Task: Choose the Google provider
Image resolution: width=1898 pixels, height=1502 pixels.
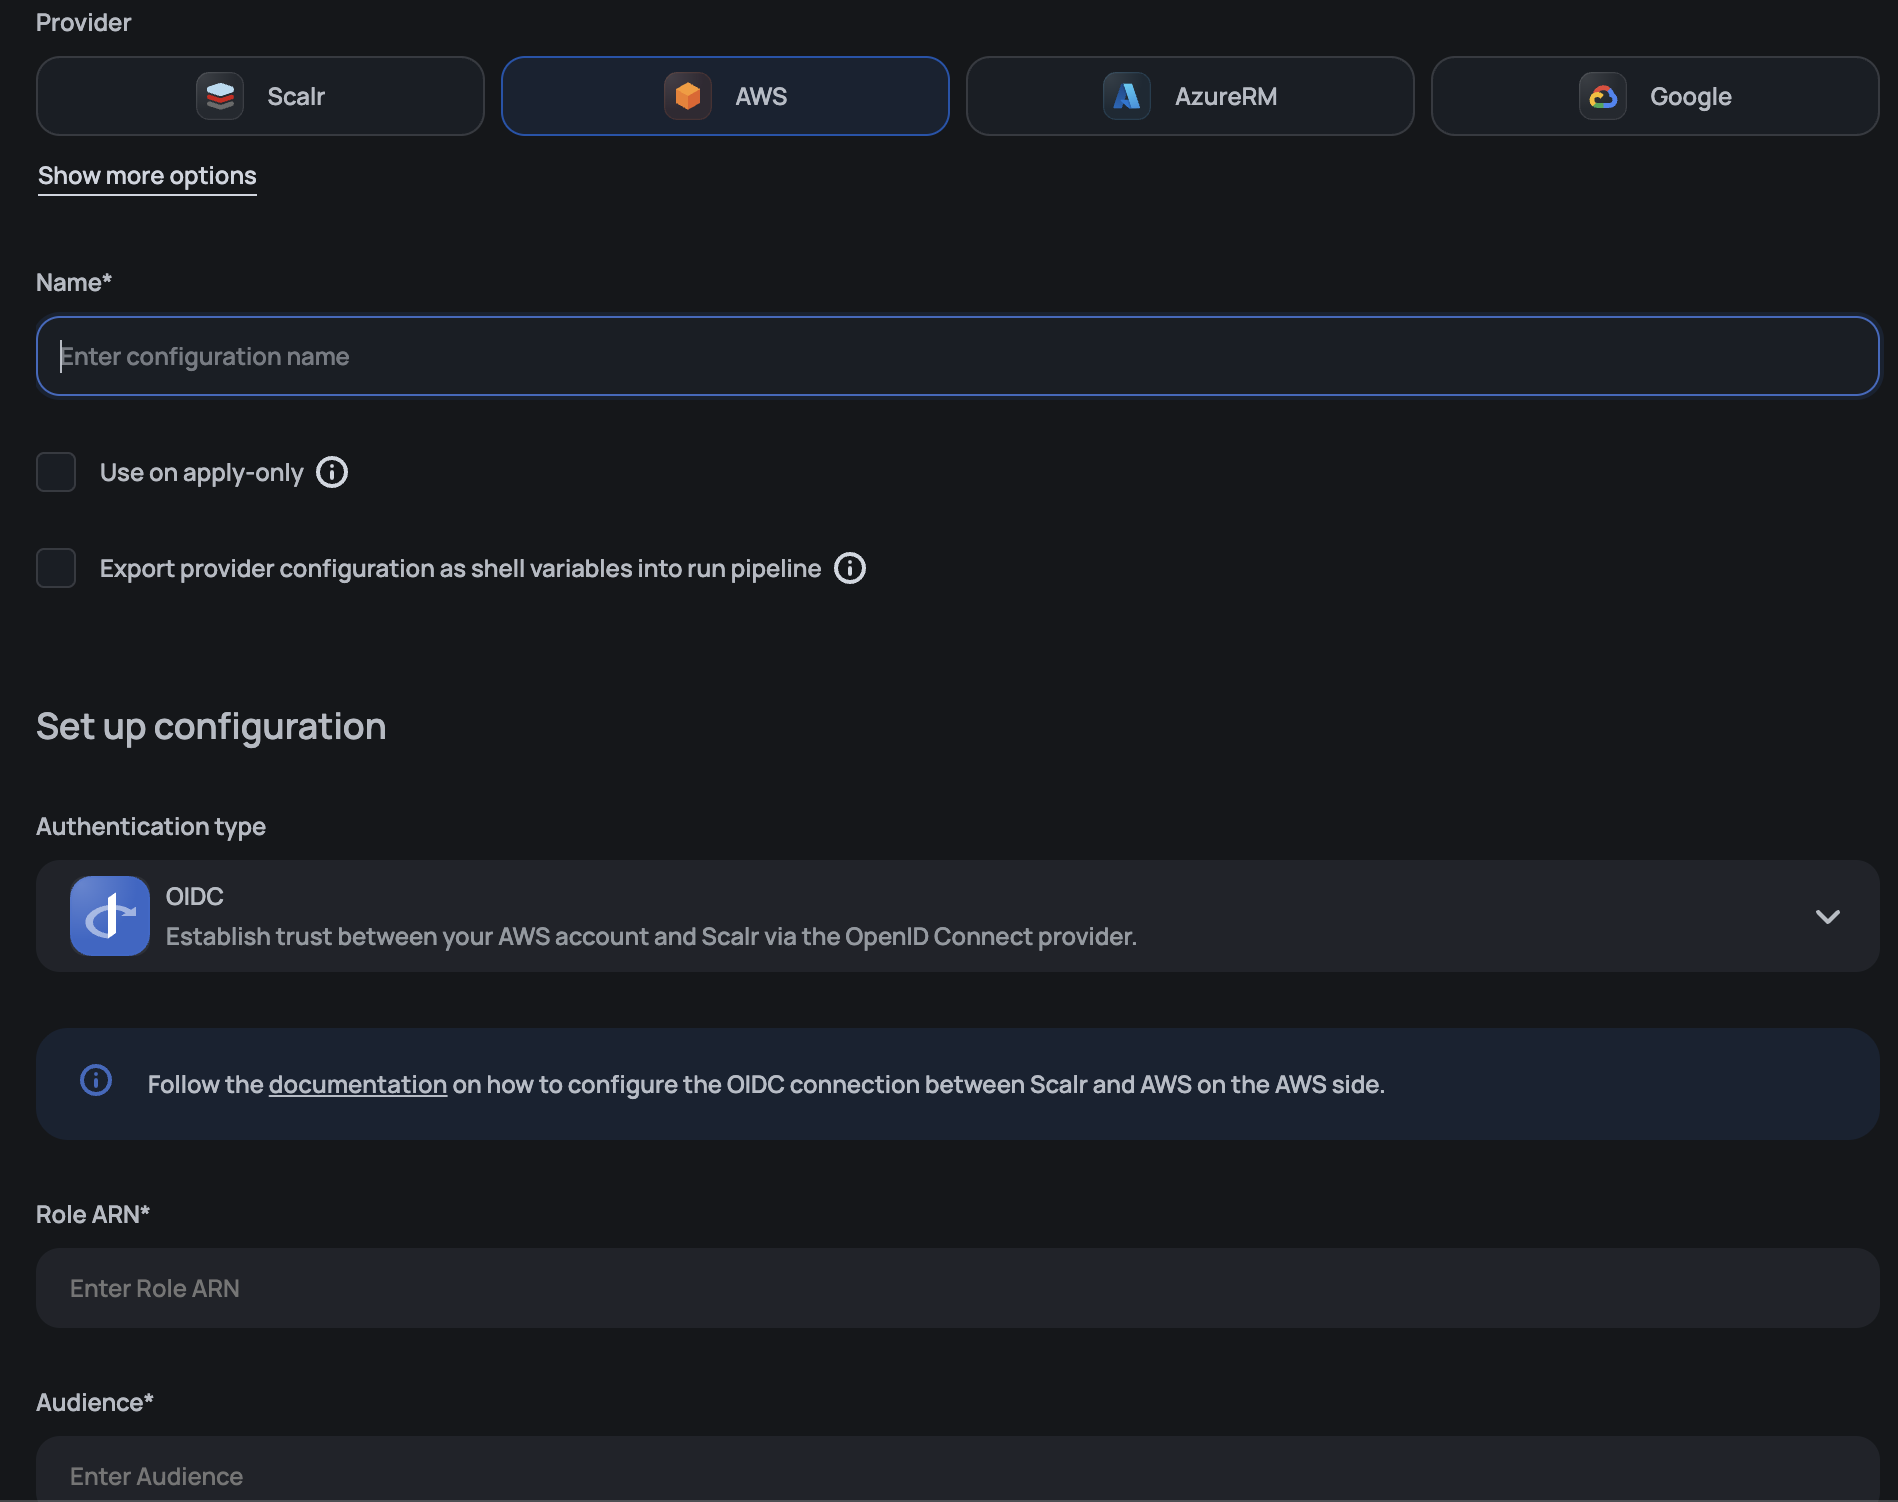Action: pyautogui.click(x=1655, y=96)
